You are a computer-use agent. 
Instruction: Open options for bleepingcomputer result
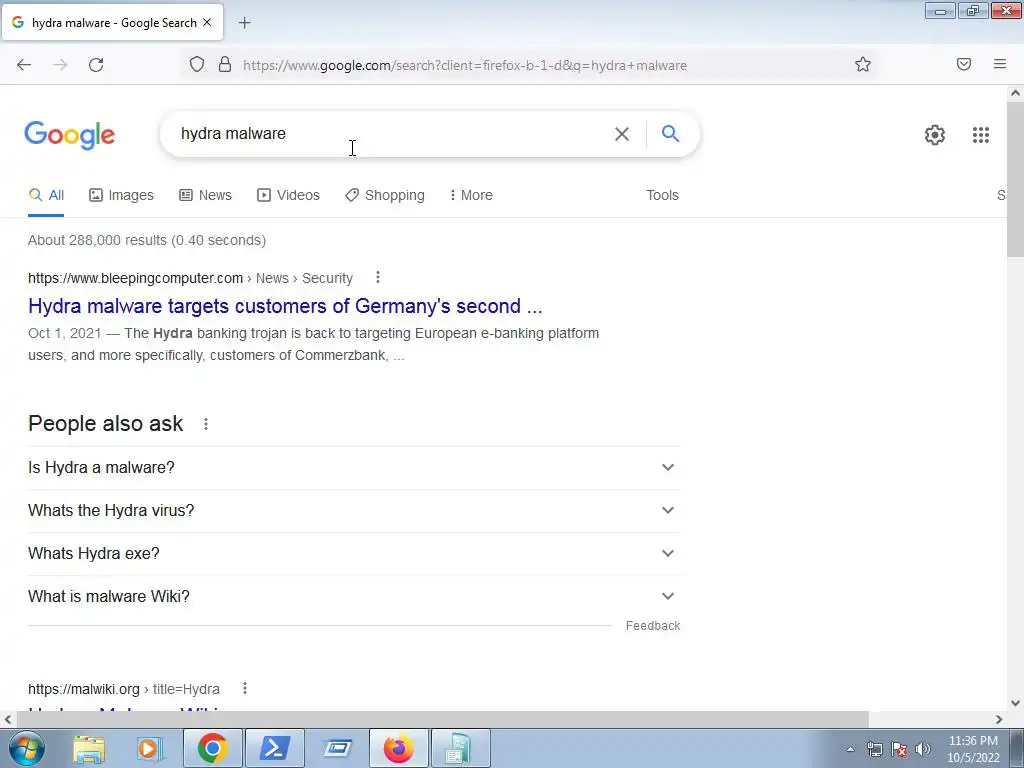(377, 278)
